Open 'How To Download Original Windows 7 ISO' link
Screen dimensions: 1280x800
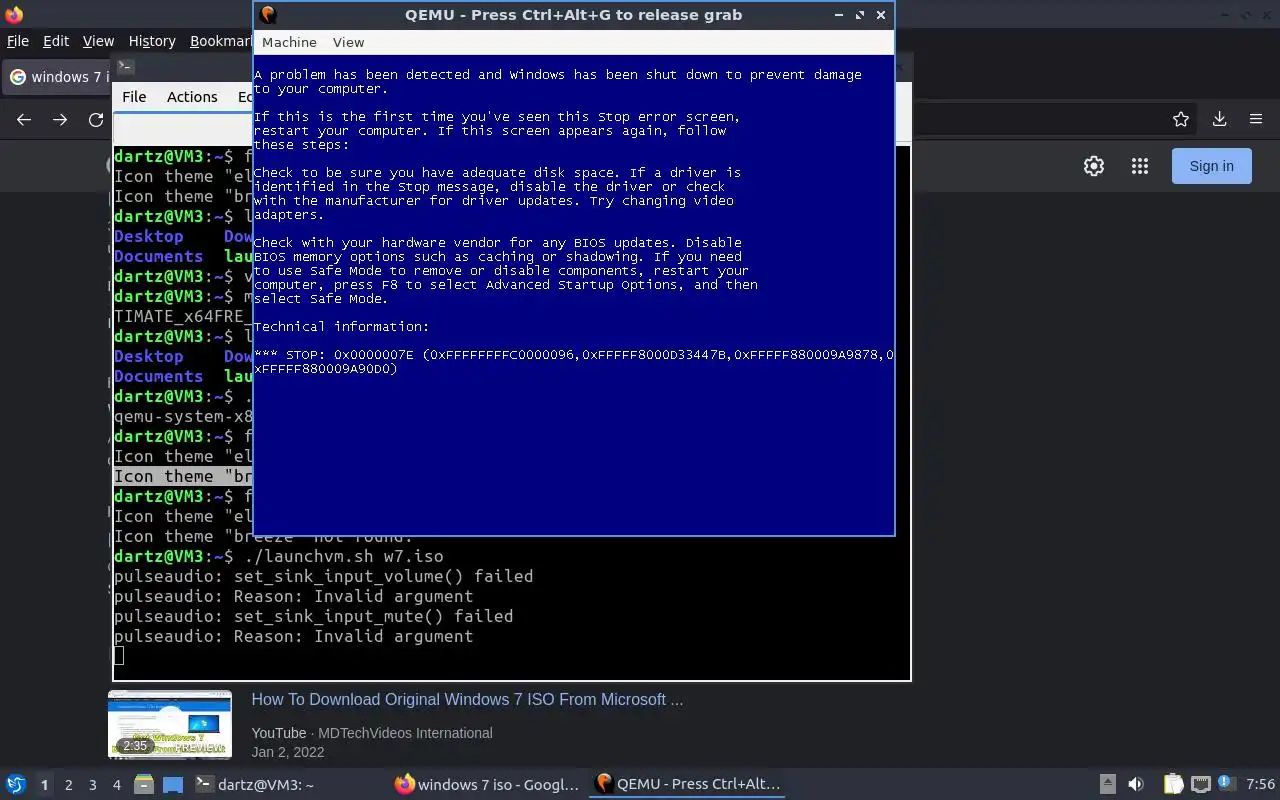467,699
